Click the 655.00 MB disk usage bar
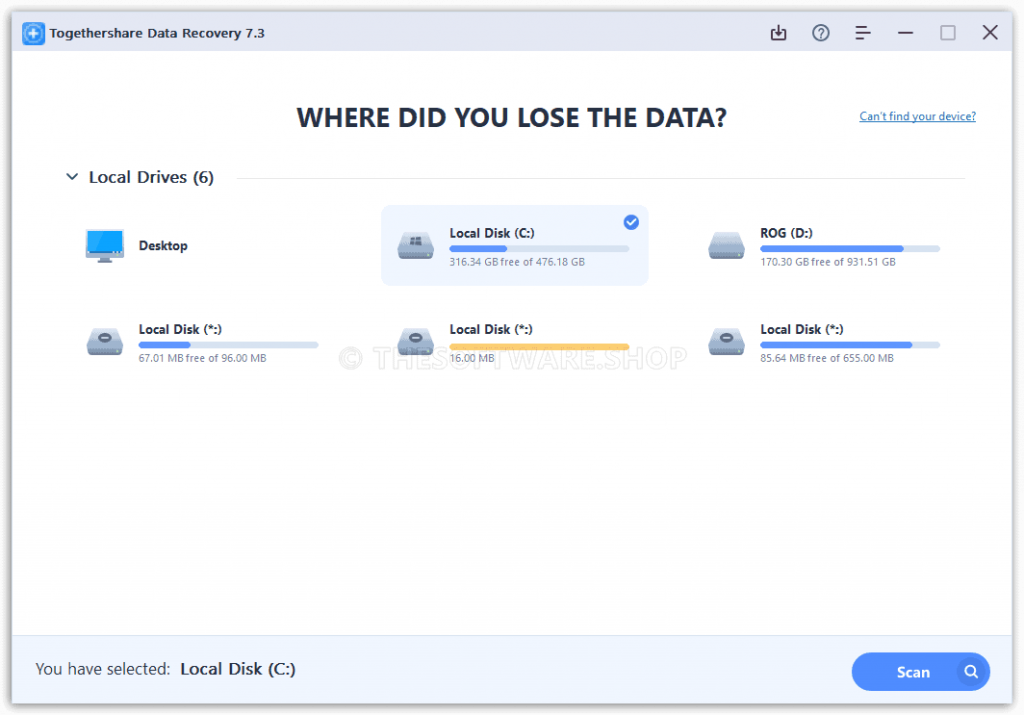 pyautogui.click(x=850, y=345)
